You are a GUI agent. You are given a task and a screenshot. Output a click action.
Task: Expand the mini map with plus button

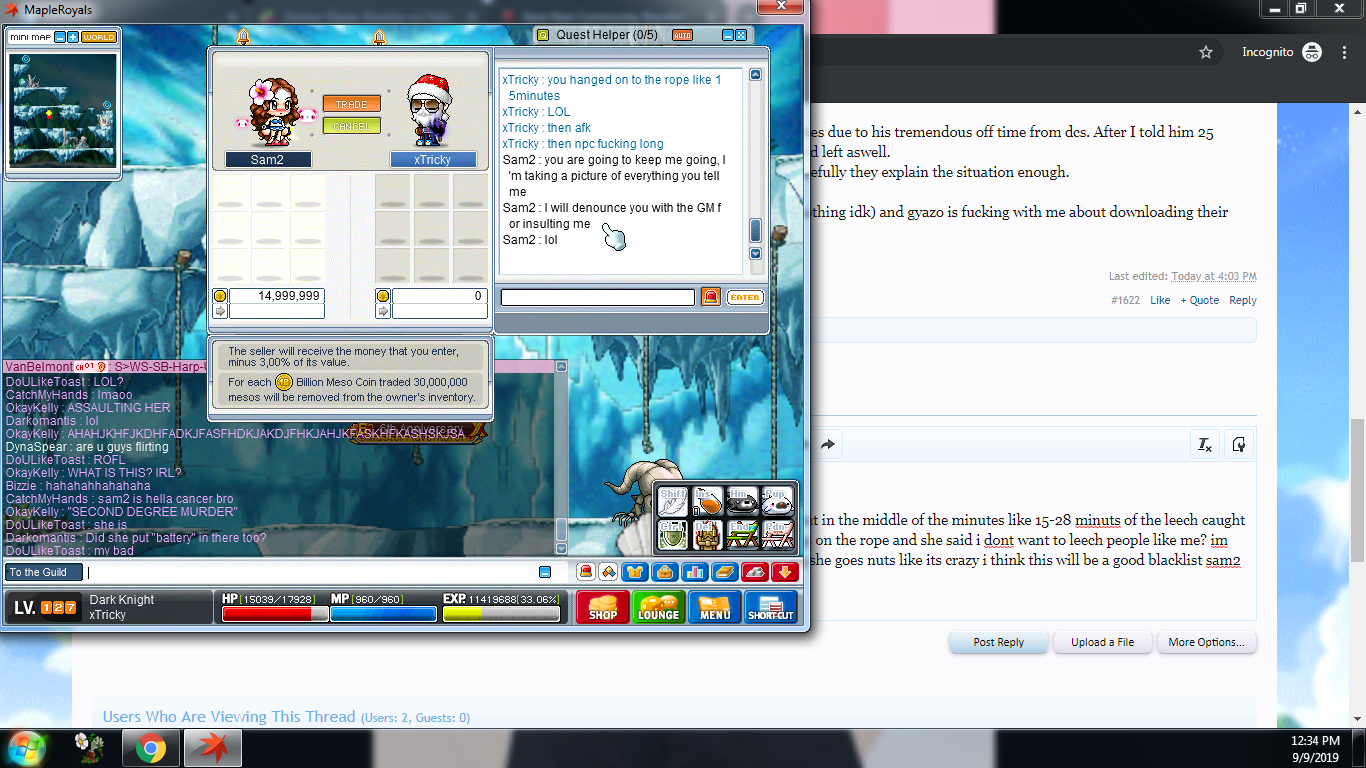tap(73, 37)
